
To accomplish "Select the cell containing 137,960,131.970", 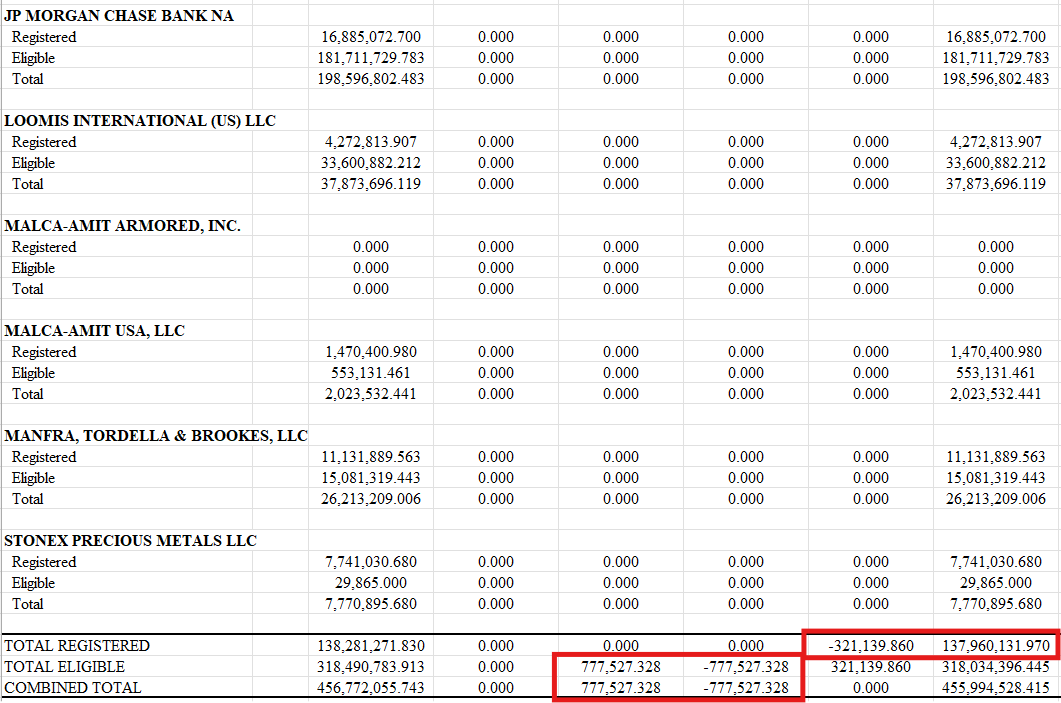I will [x=995, y=646].
